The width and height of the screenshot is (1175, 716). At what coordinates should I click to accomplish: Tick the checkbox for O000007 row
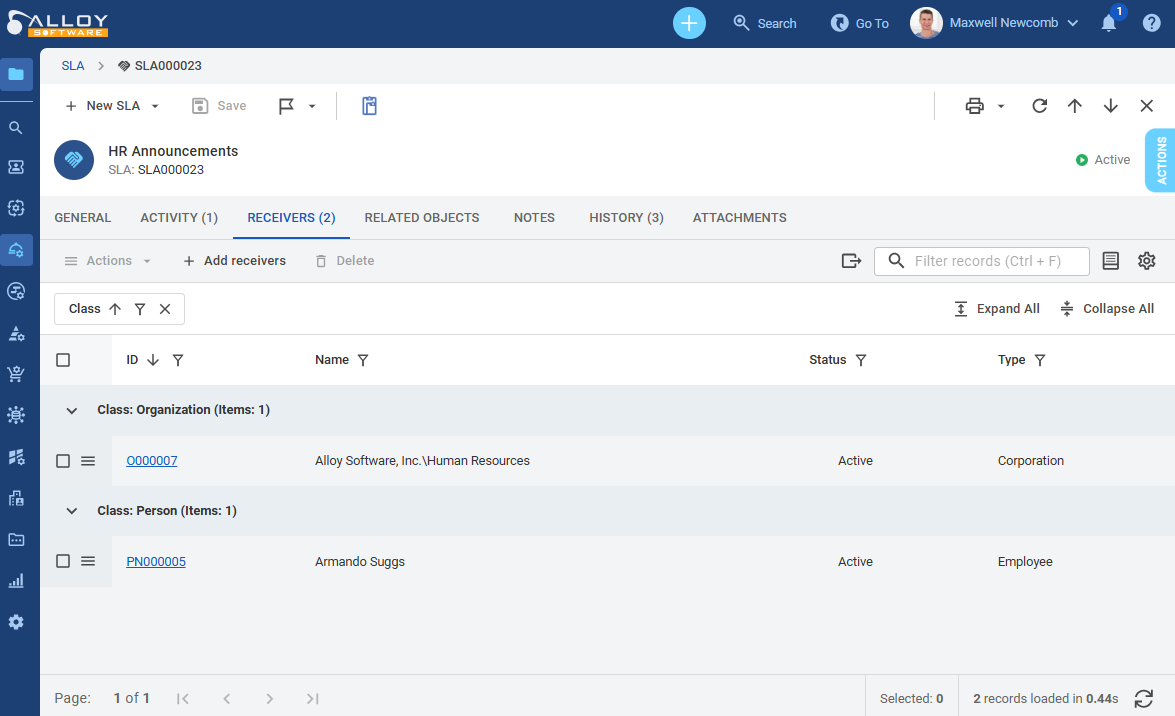click(x=63, y=461)
